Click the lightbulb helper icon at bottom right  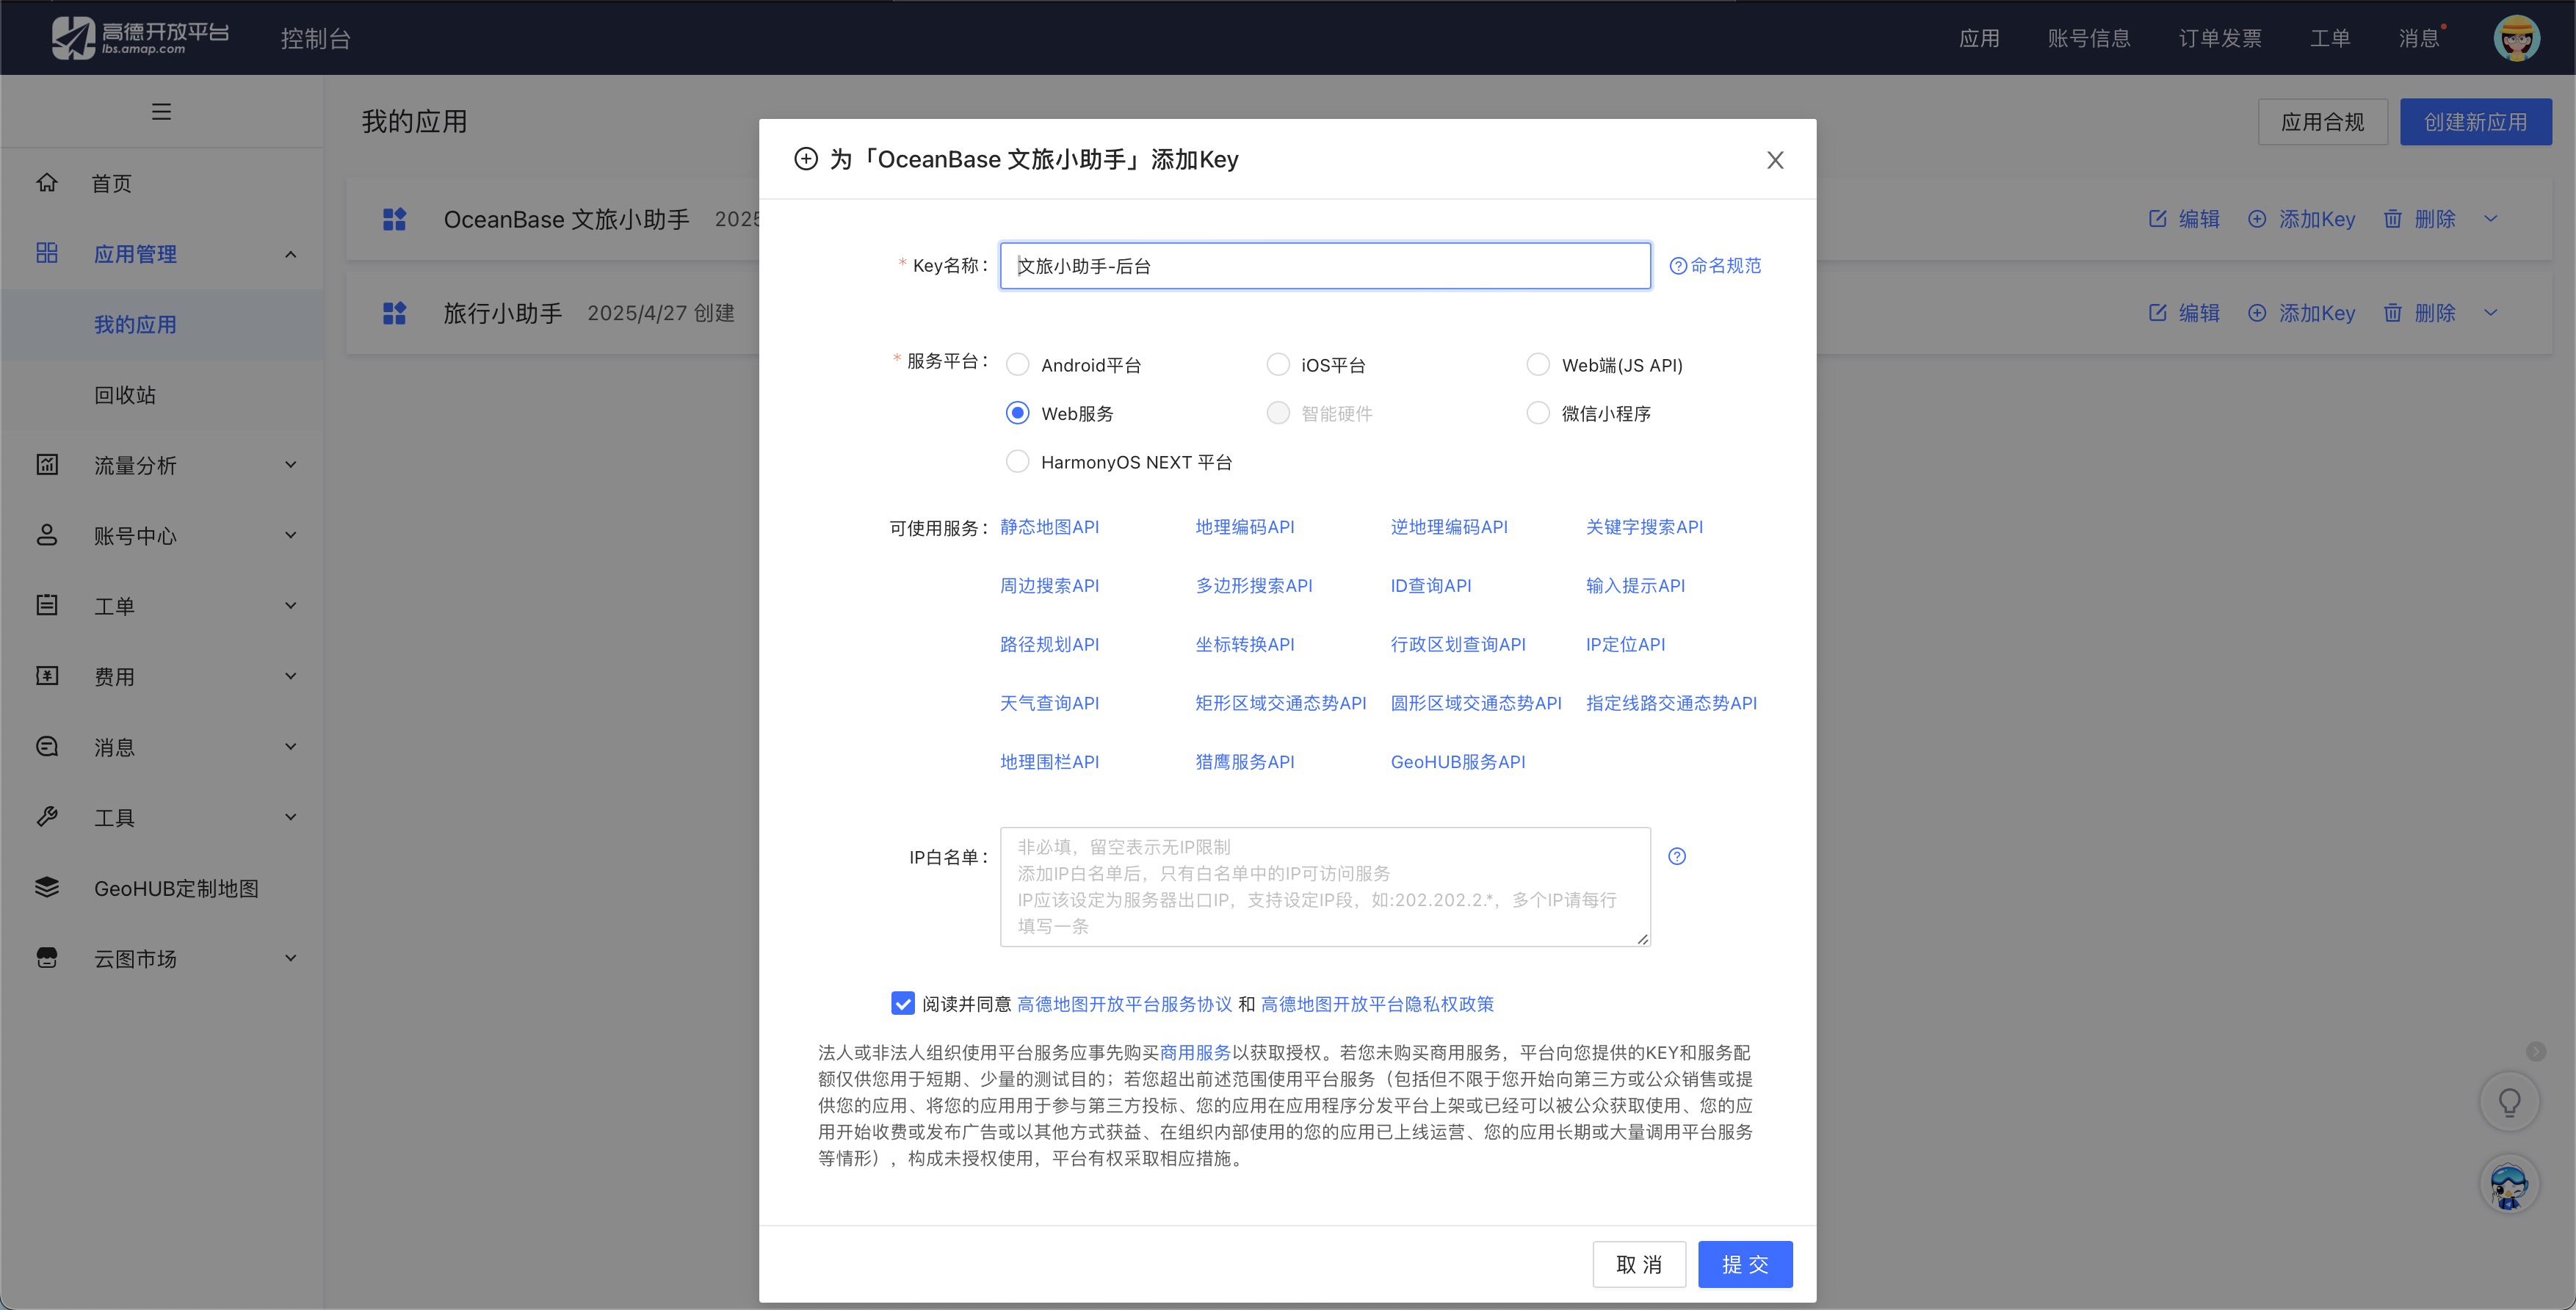[2509, 1101]
